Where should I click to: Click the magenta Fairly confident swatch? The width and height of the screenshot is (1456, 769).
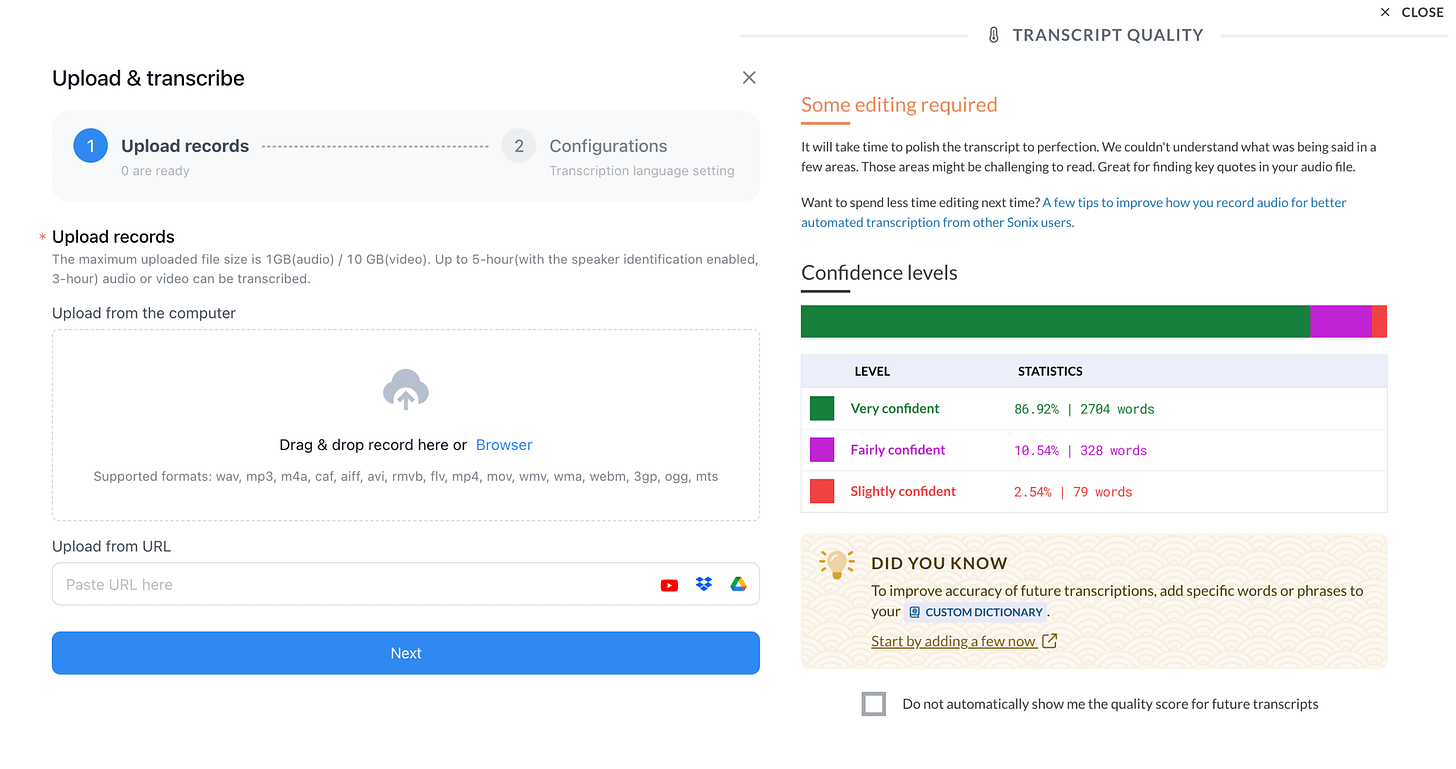(x=821, y=449)
